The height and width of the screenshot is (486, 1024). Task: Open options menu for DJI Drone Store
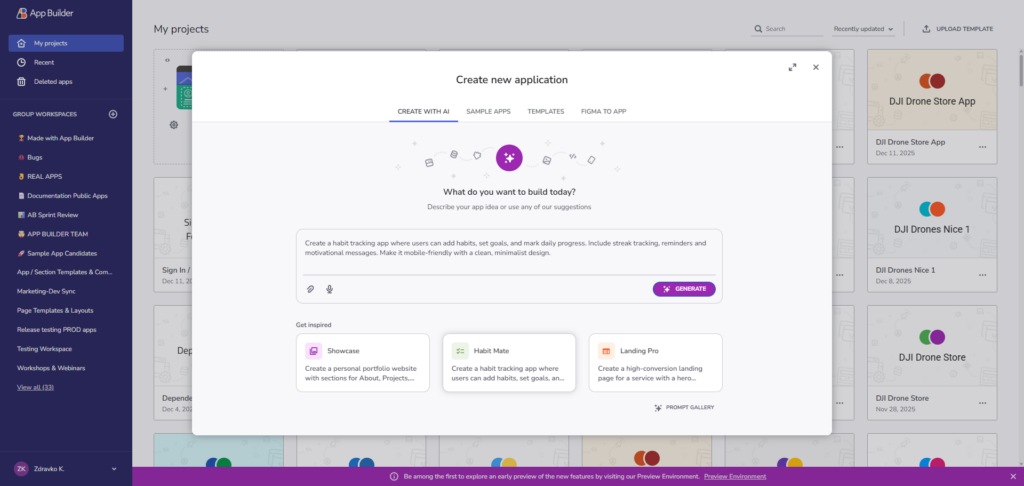point(982,403)
